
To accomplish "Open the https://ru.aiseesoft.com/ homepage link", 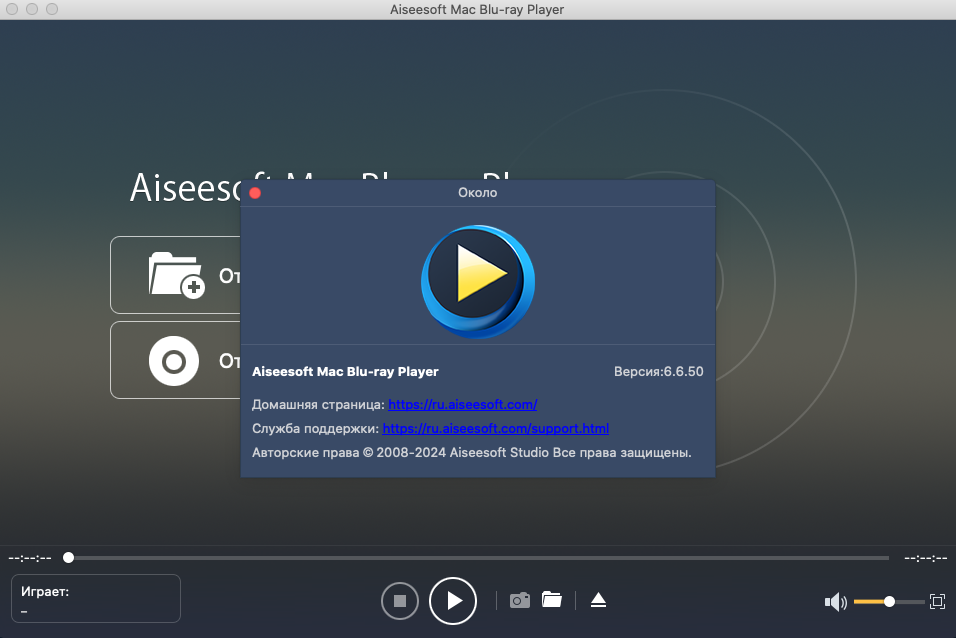I will pos(462,405).
